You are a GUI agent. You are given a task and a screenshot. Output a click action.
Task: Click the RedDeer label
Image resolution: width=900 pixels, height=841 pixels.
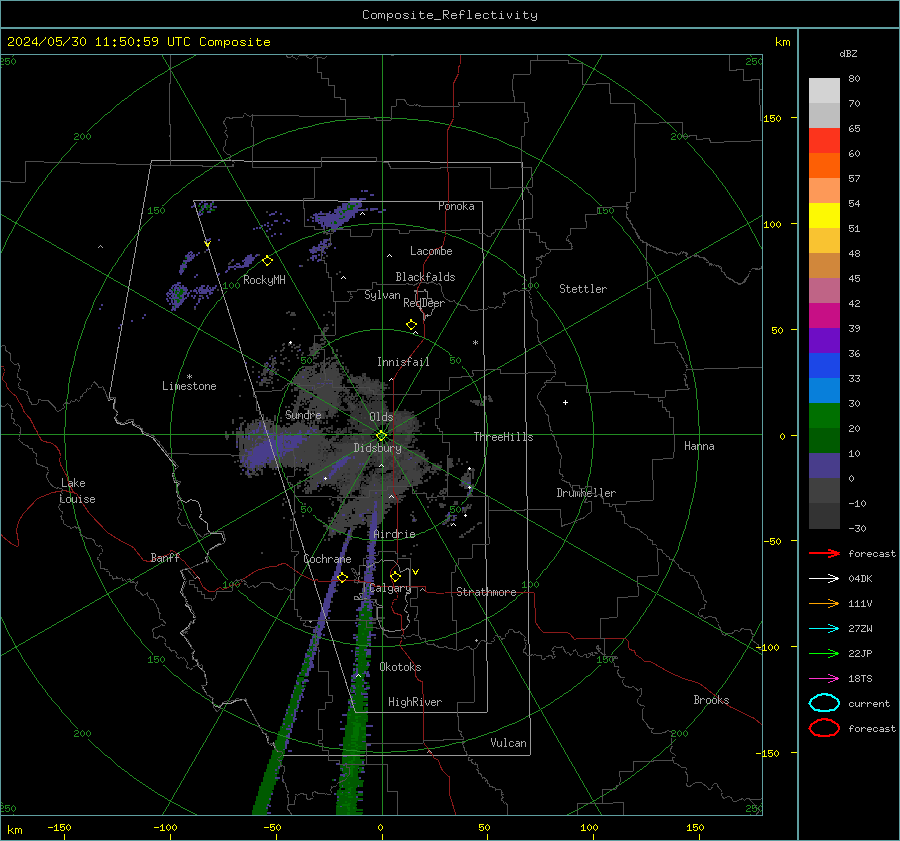(x=424, y=303)
